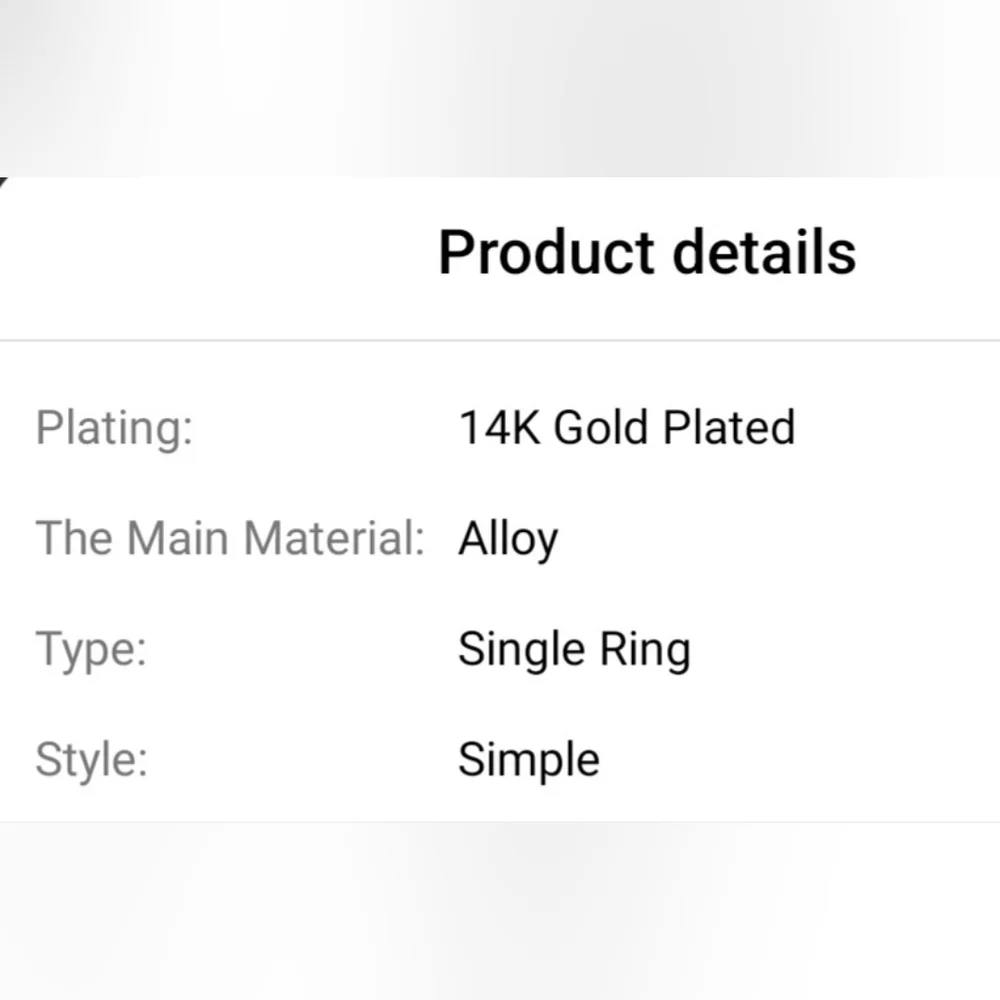The width and height of the screenshot is (1000, 1000).
Task: Select the Style: label
Action: [91, 760]
